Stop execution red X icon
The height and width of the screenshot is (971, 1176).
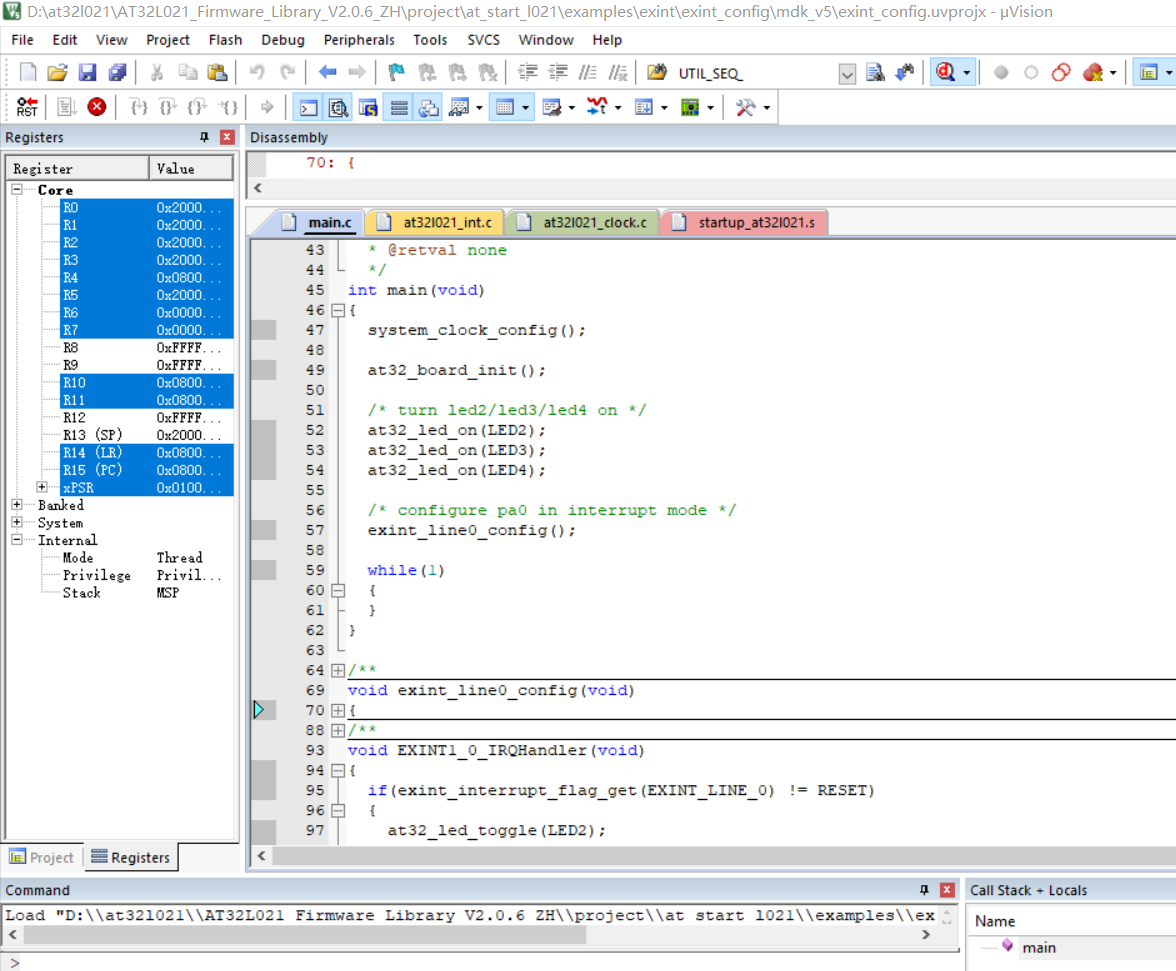pyautogui.click(x=97, y=107)
